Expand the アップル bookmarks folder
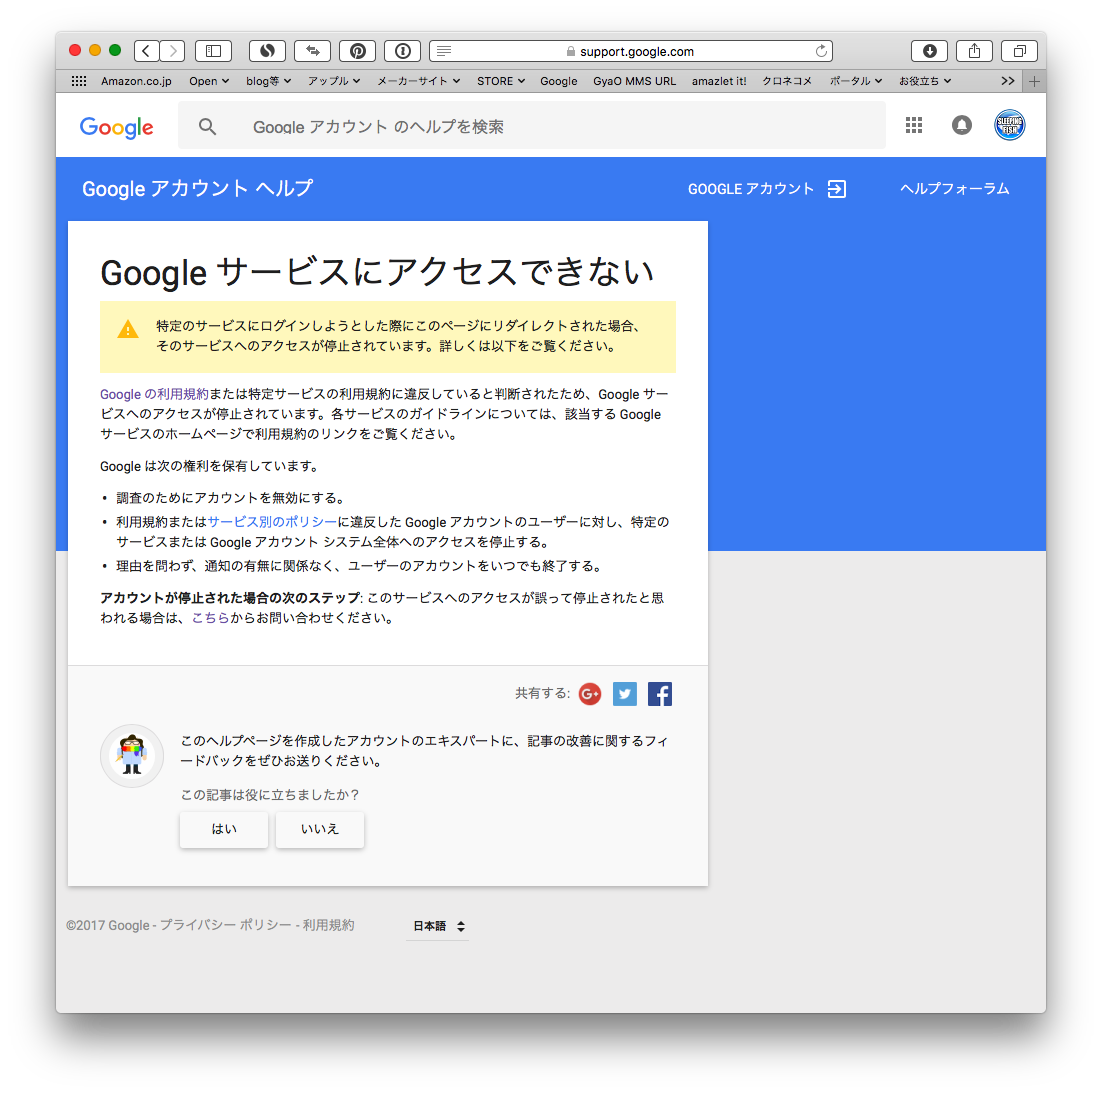1102x1093 pixels. tap(334, 81)
